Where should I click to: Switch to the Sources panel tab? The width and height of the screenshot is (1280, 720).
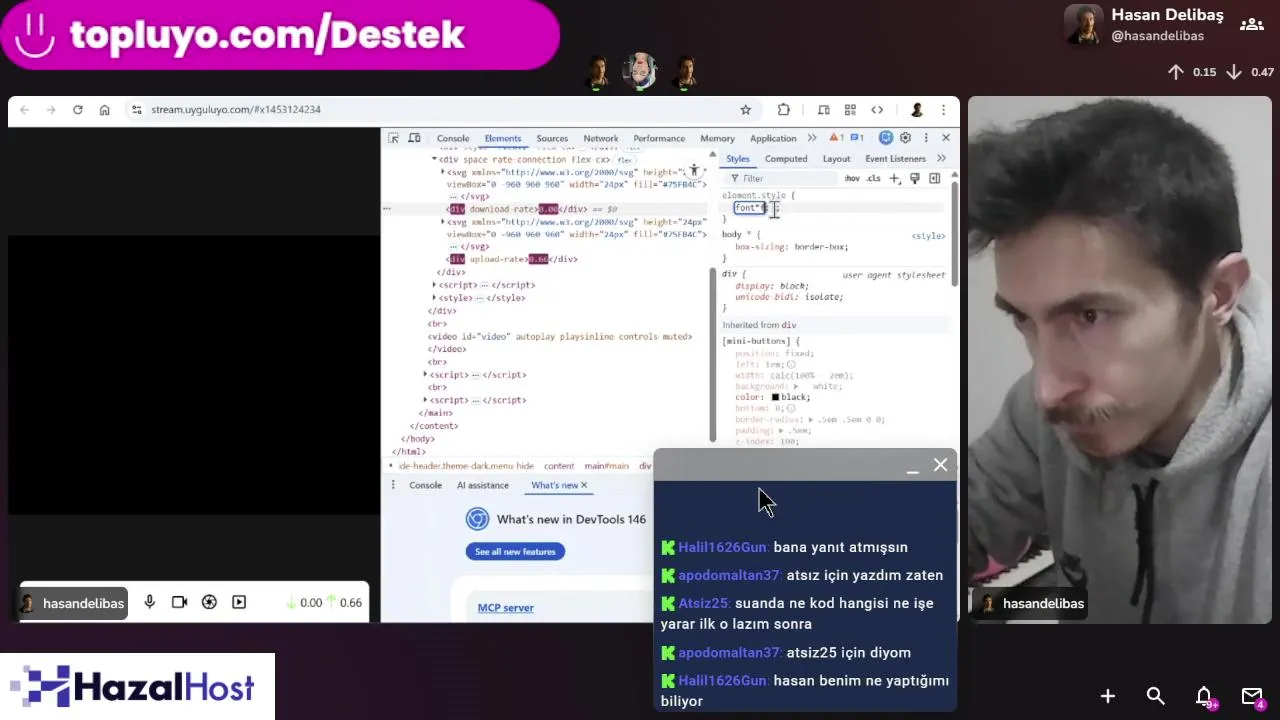[x=552, y=138]
